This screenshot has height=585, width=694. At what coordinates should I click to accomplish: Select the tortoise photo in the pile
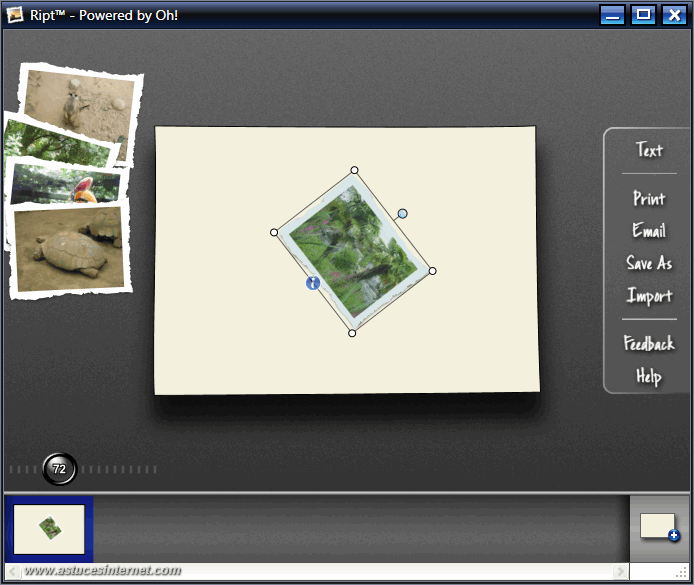point(70,249)
